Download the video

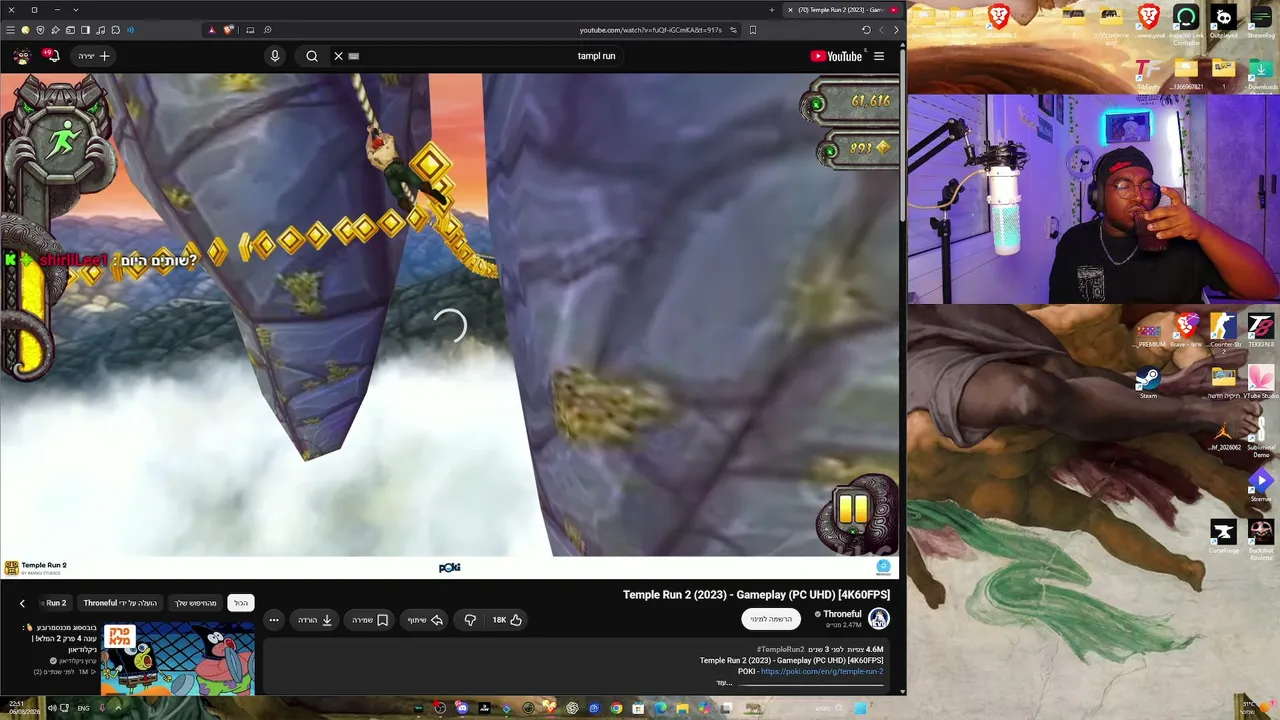point(315,620)
